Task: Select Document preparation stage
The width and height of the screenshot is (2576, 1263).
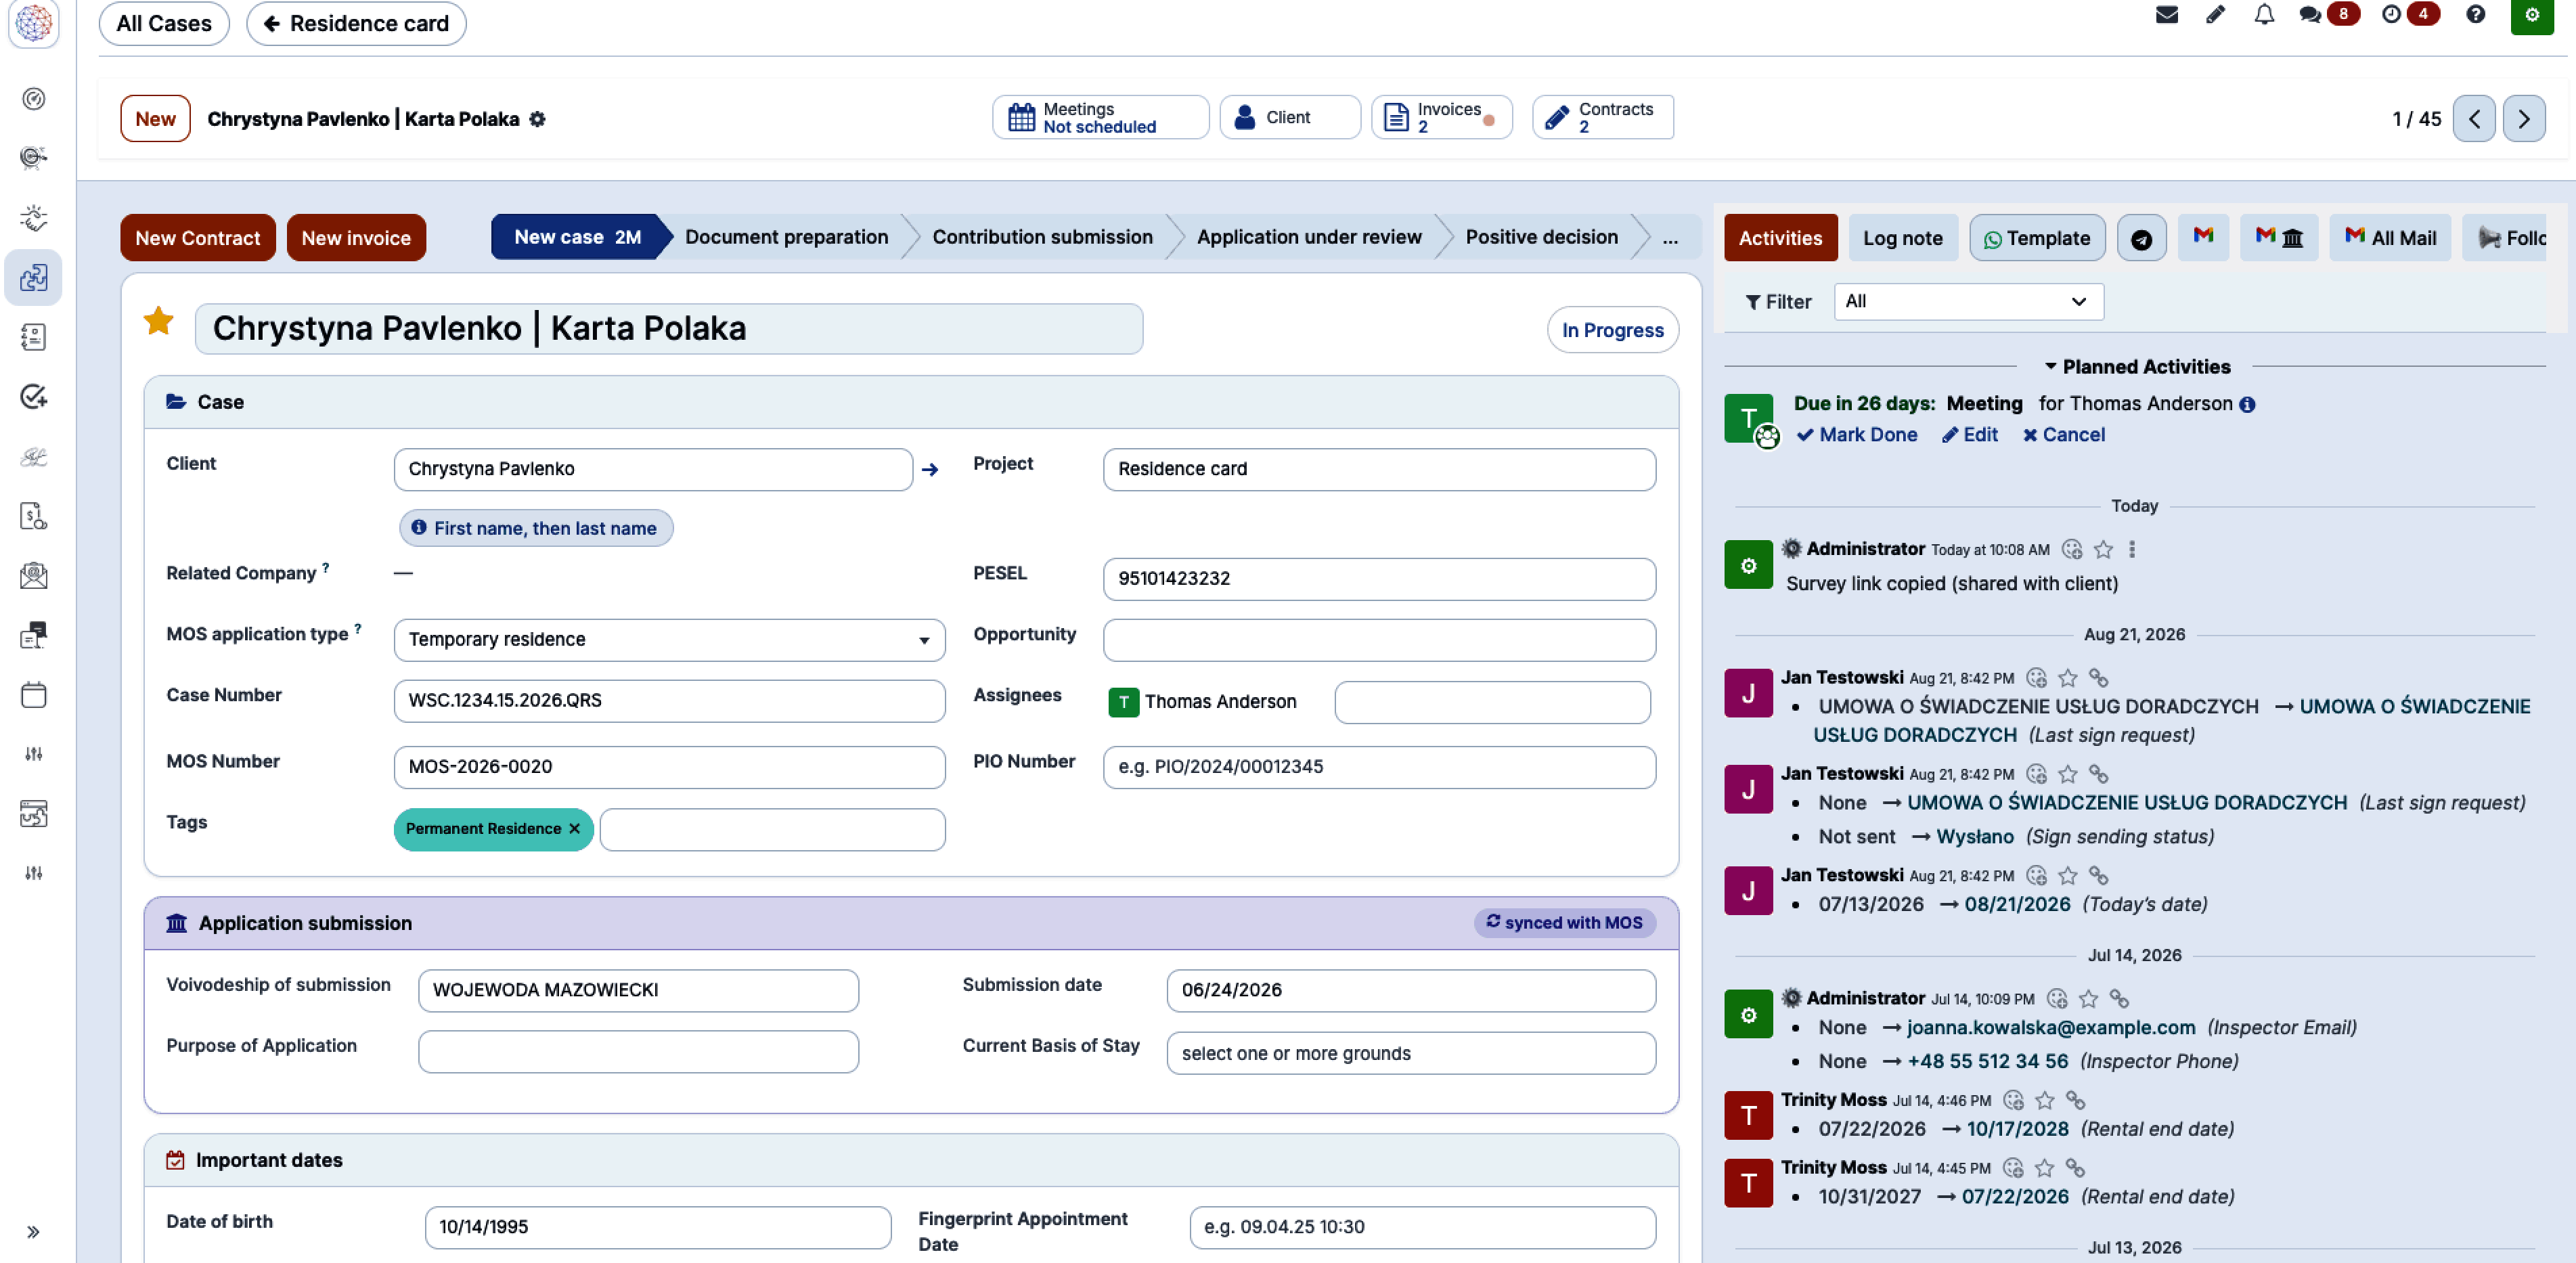Action: (786, 237)
